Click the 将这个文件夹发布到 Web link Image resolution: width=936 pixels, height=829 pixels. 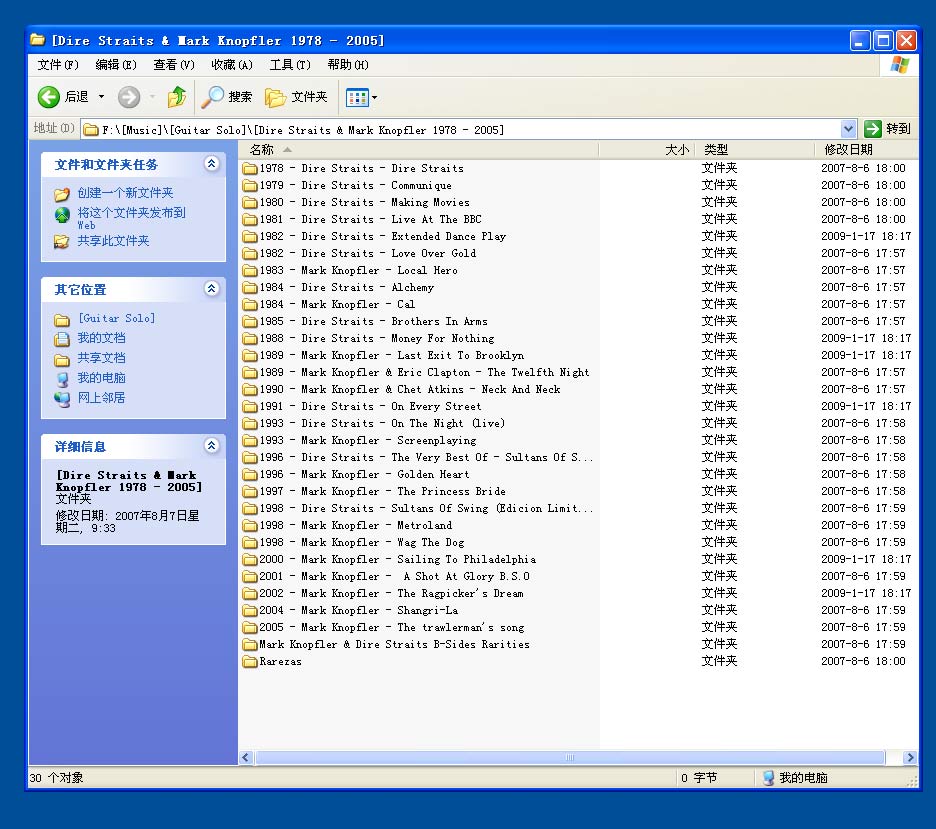pyautogui.click(x=131, y=218)
